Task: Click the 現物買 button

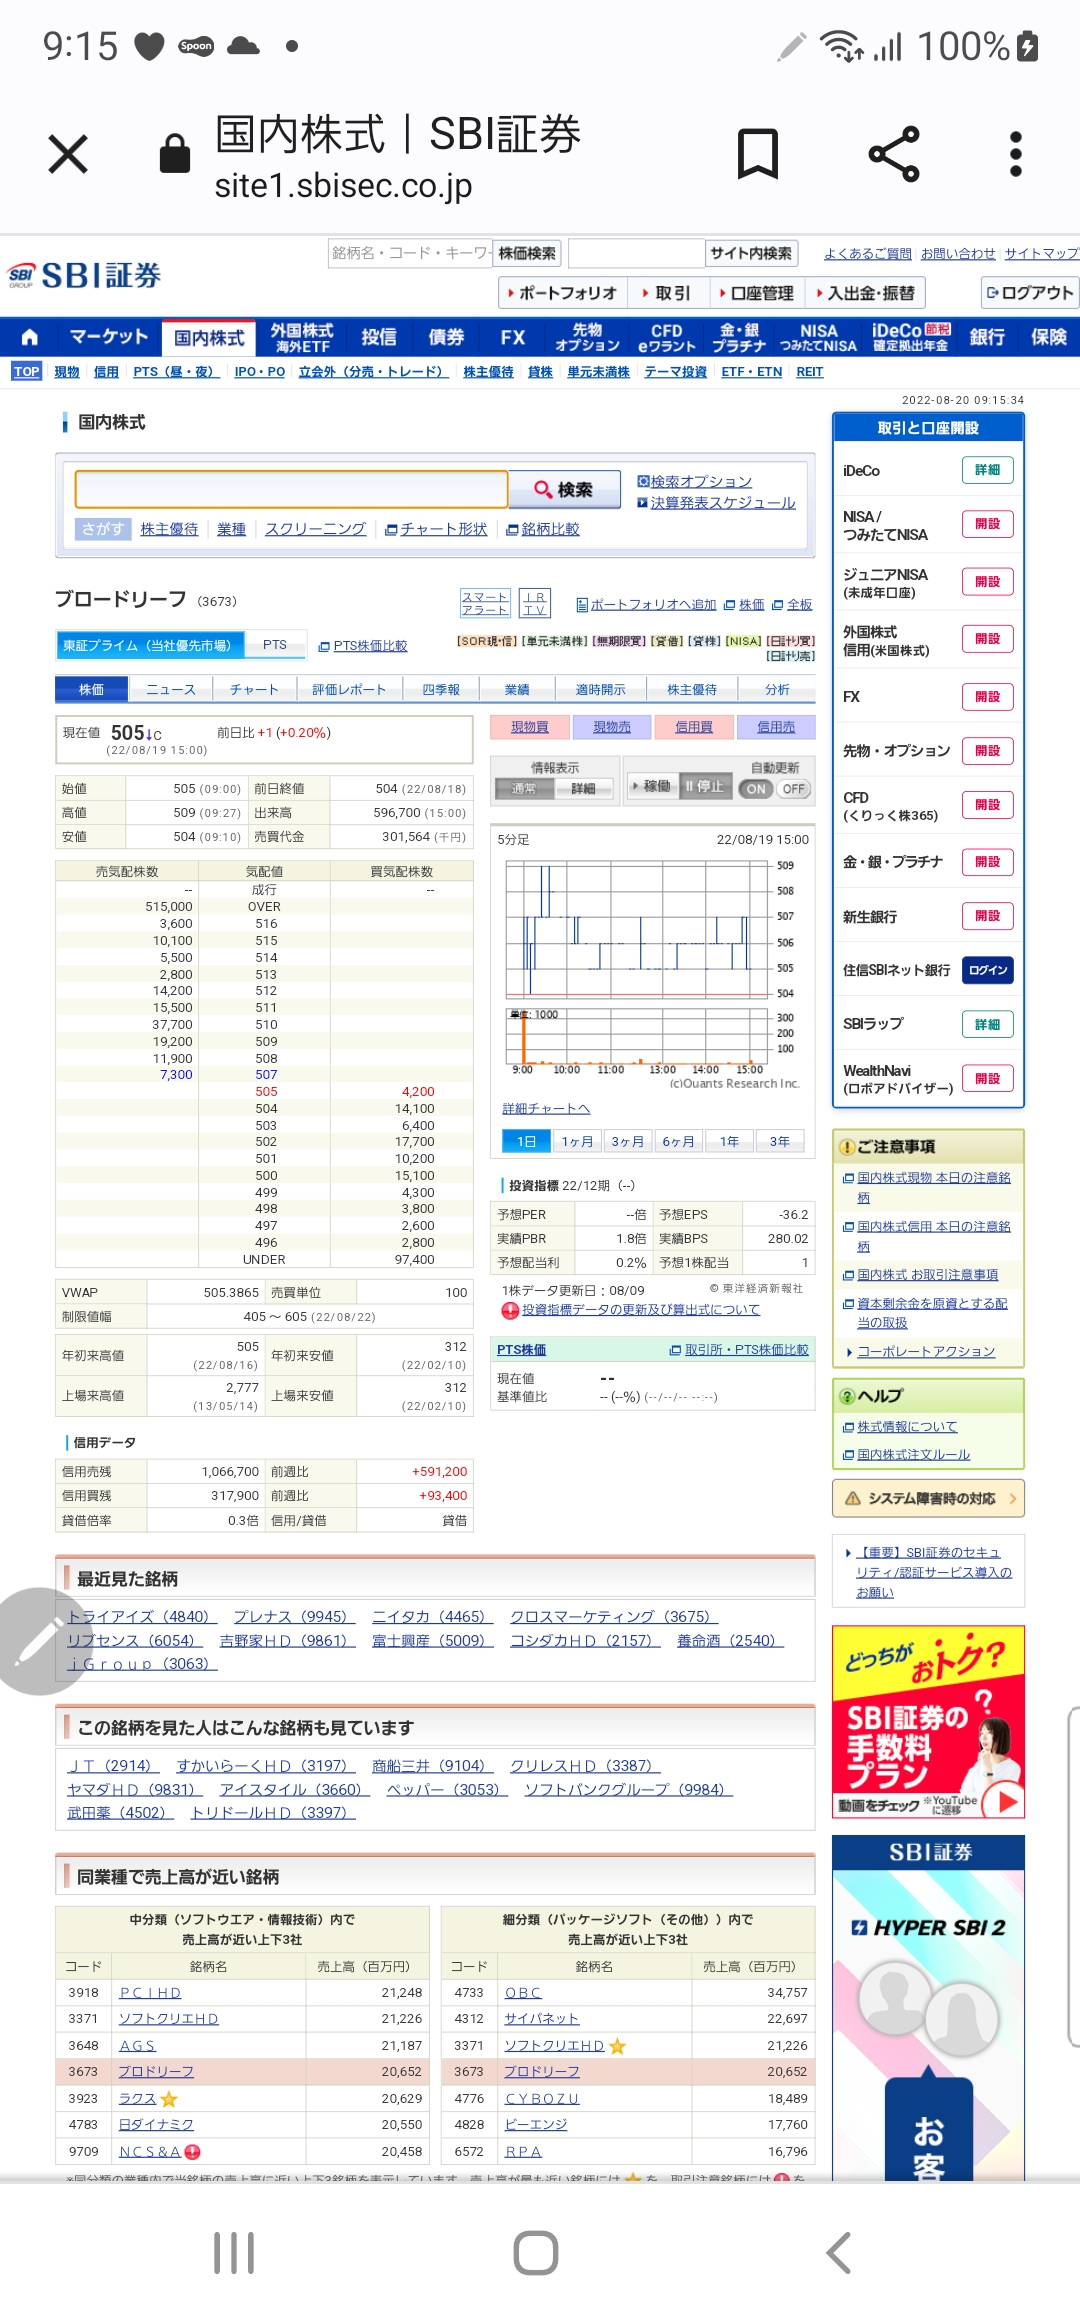Action: pos(530,727)
